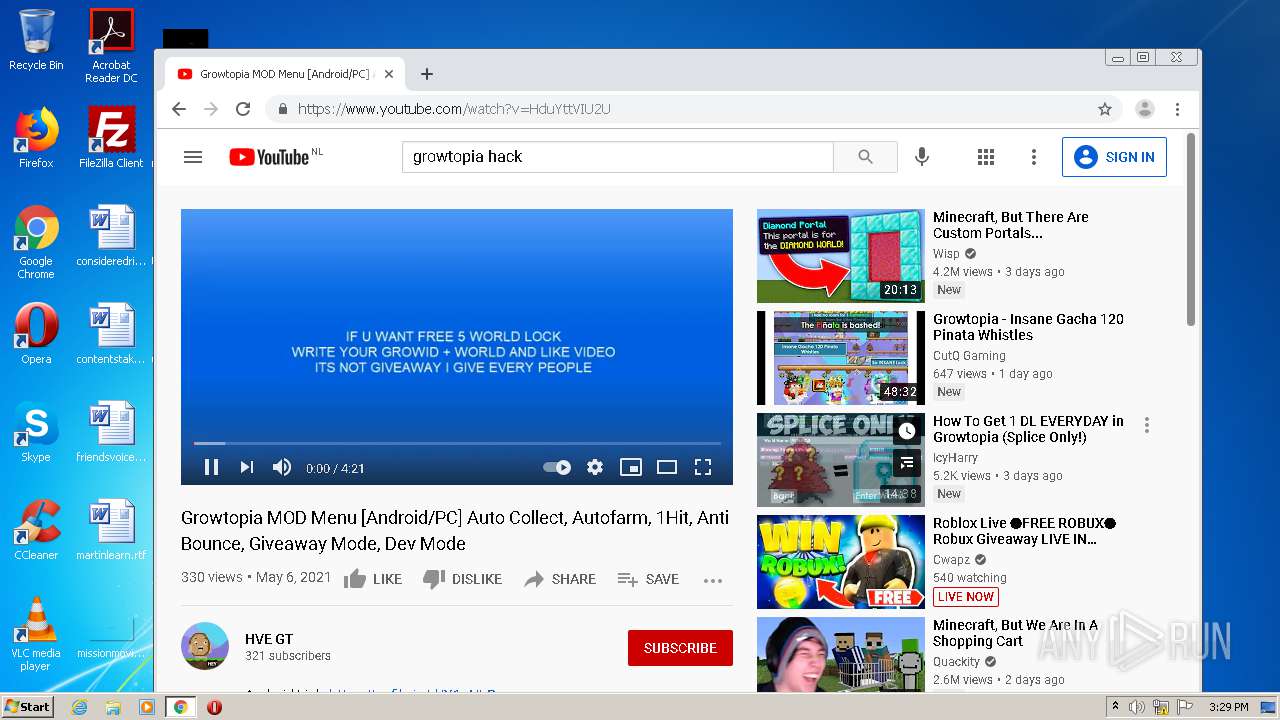
Task: Open Chrome profile avatar icon
Action: pos(1145,109)
